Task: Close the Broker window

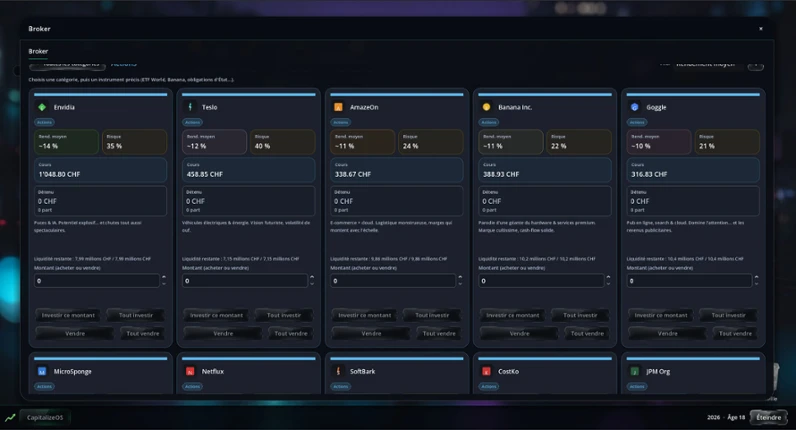Action: [760, 29]
